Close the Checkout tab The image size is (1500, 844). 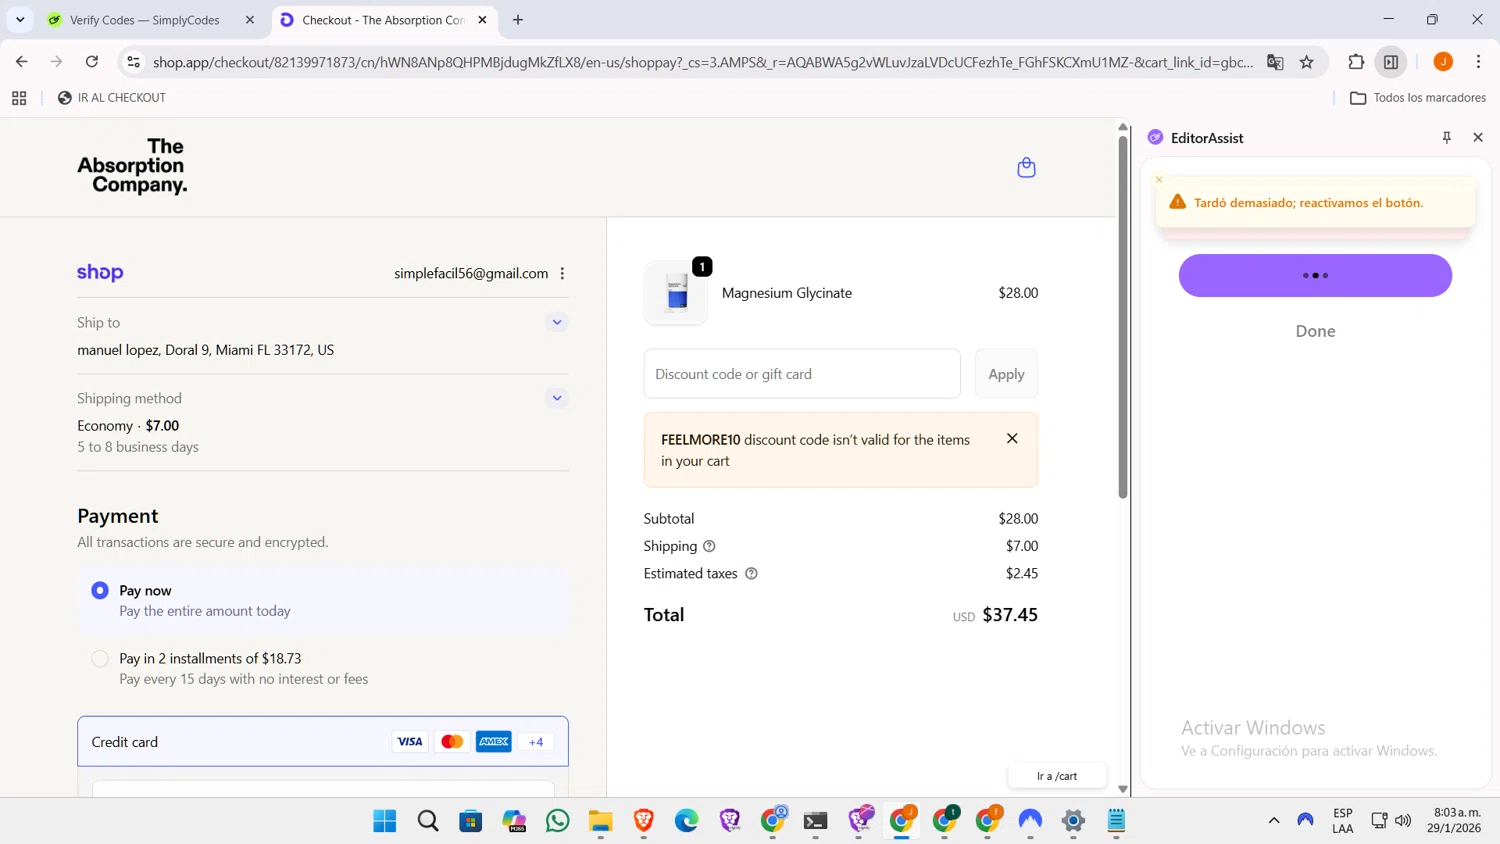coord(482,20)
